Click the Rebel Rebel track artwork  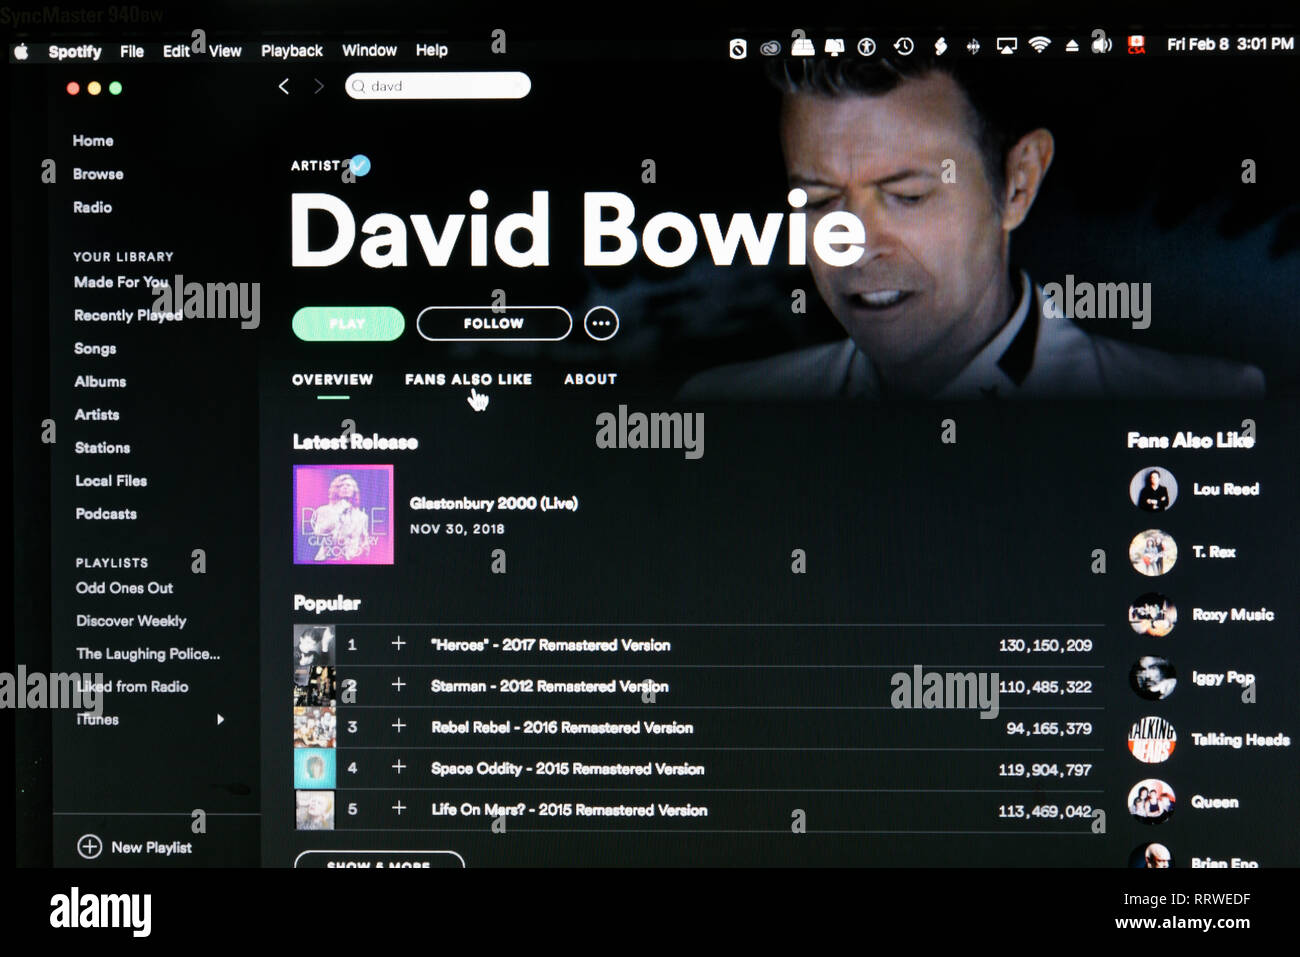point(314,727)
